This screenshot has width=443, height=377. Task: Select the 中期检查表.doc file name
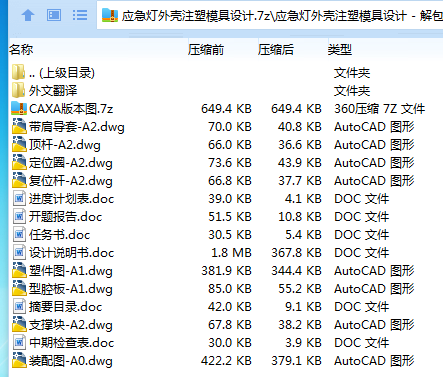(x=71, y=343)
